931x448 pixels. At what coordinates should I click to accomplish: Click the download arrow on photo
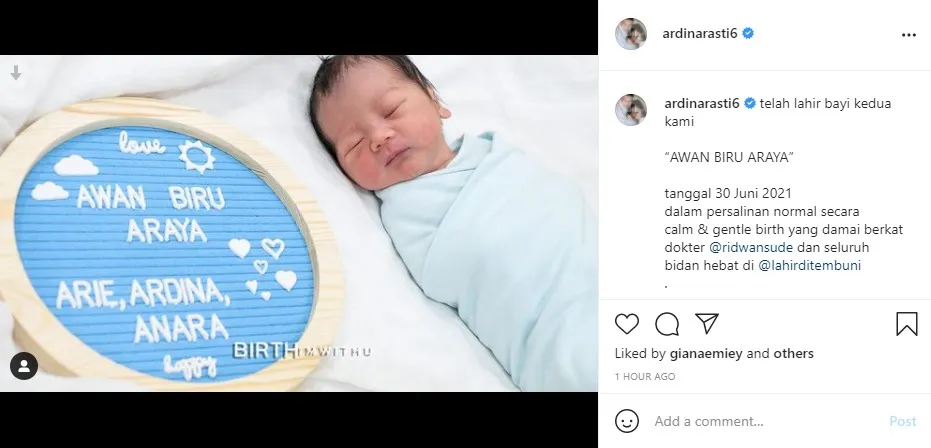pos(16,73)
